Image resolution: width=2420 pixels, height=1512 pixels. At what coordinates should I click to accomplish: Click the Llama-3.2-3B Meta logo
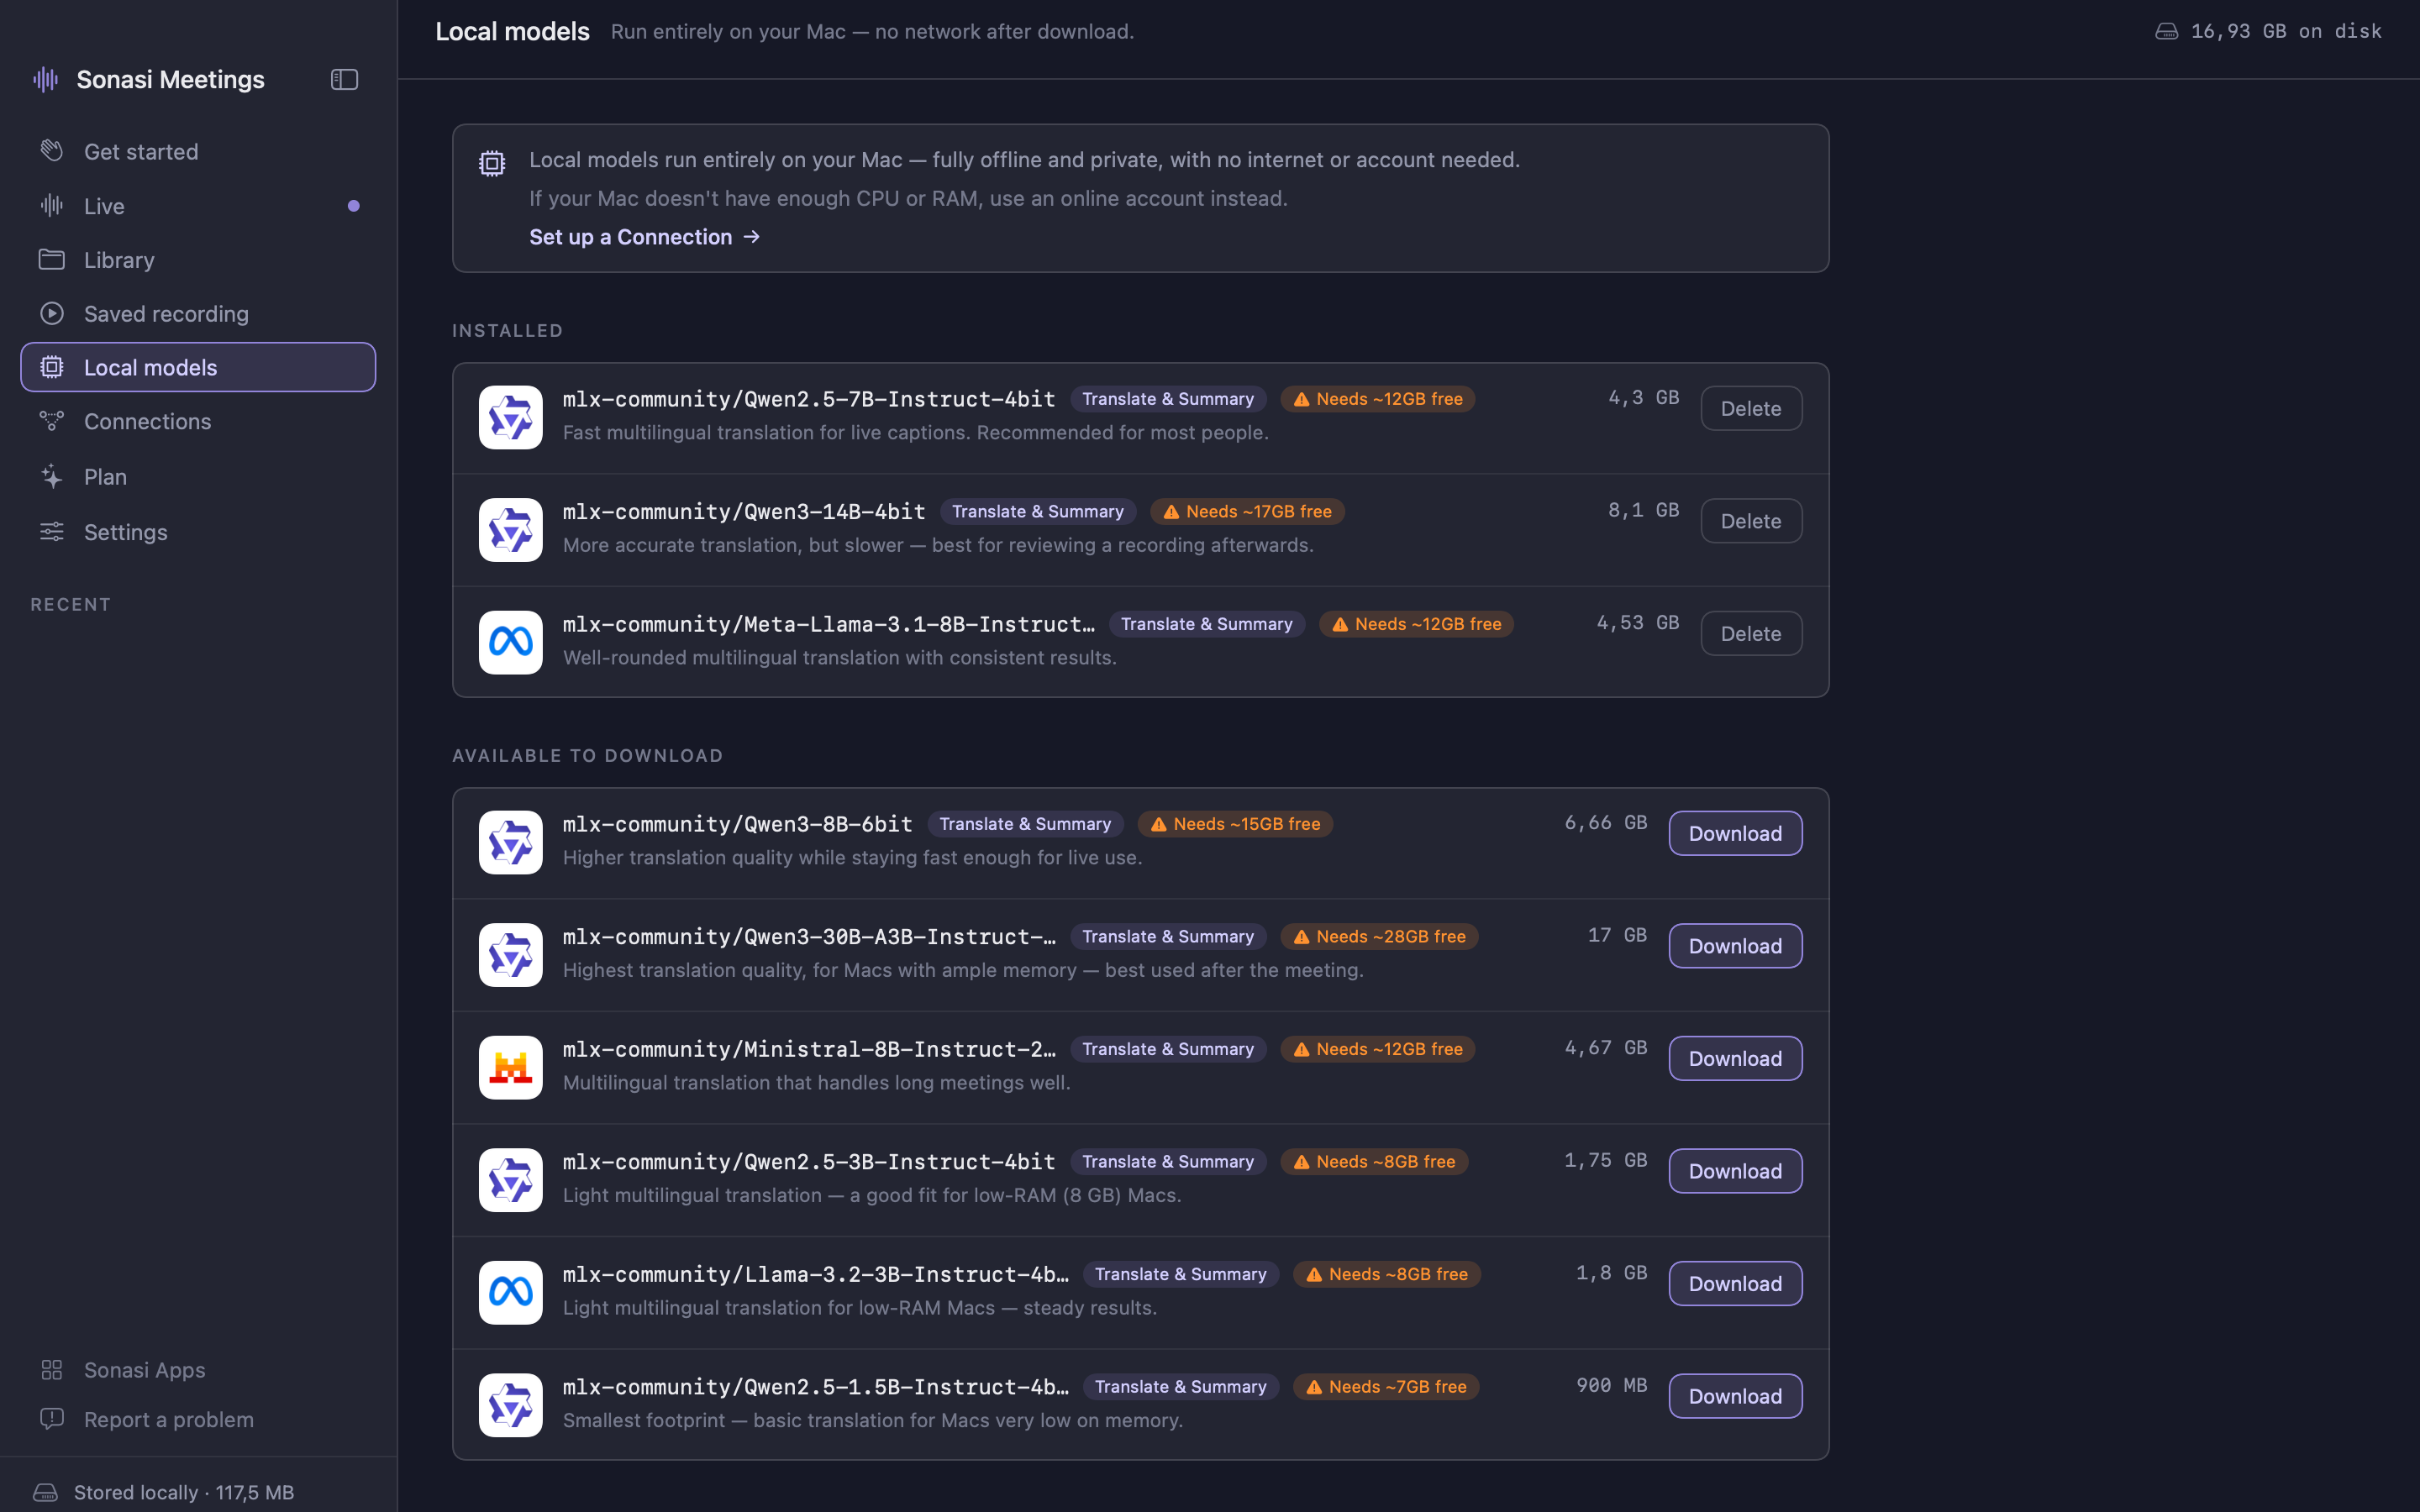pyautogui.click(x=511, y=1293)
